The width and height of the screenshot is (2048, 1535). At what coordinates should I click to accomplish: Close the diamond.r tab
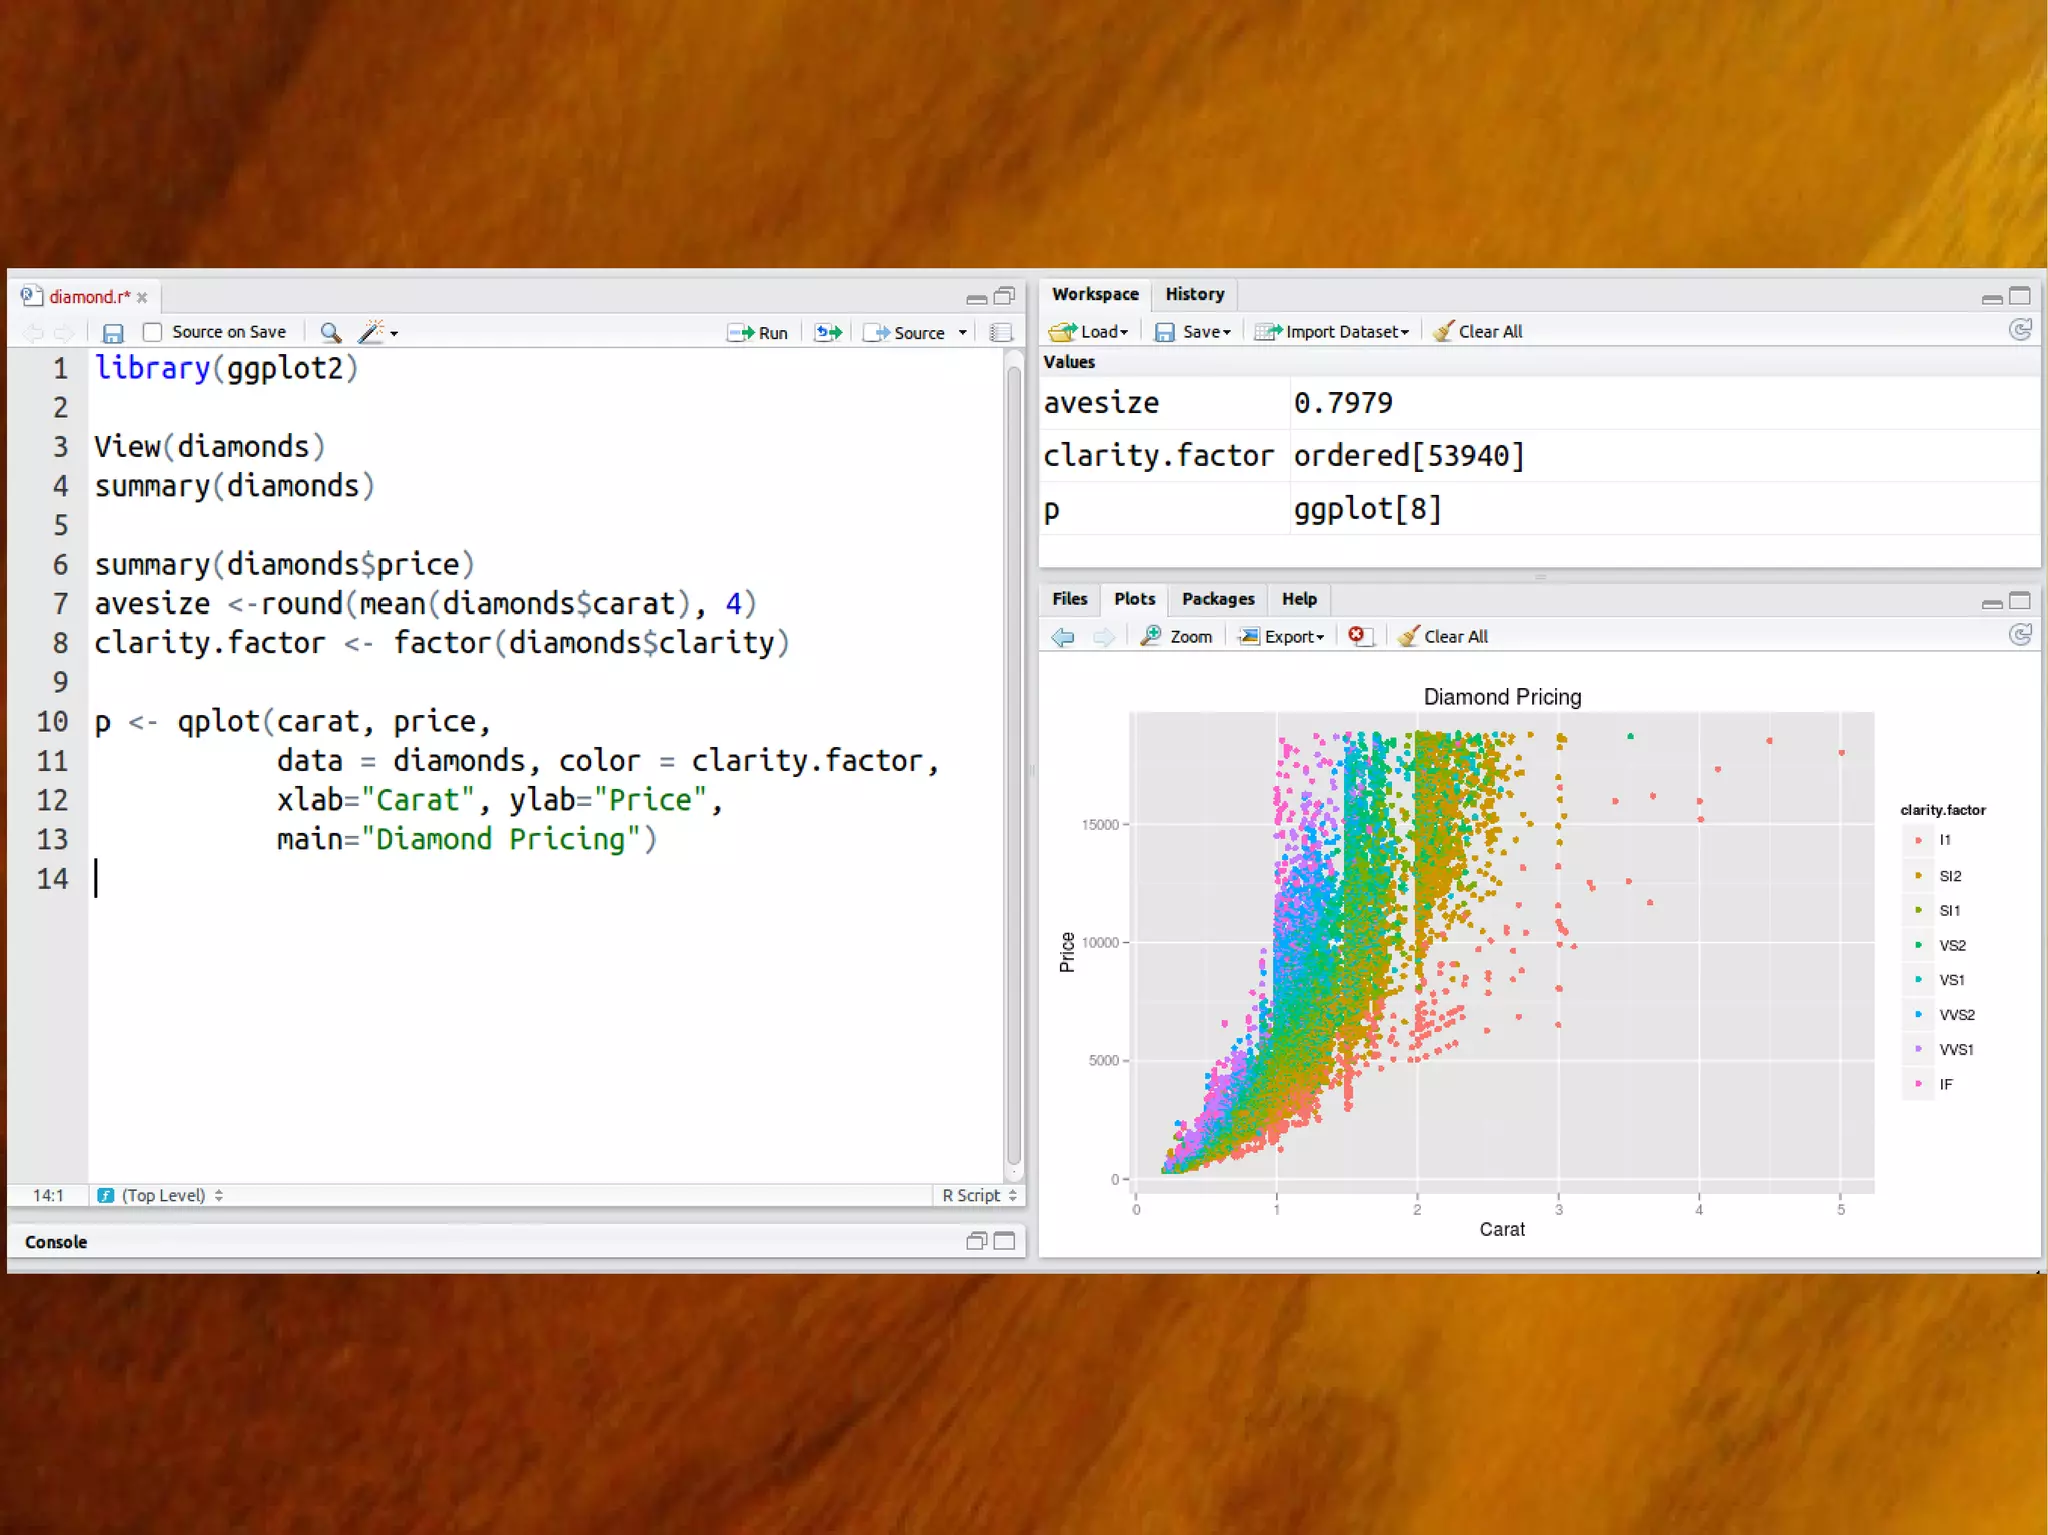coord(142,298)
